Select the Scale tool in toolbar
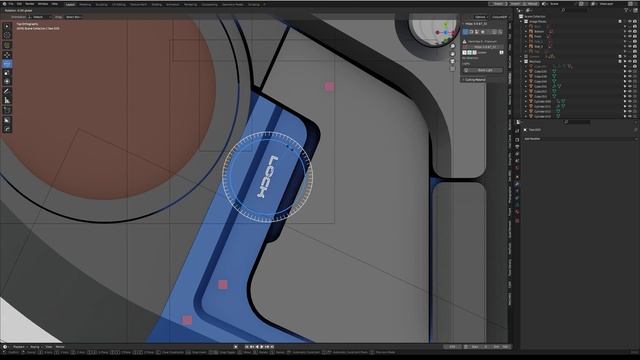This screenshot has width=640, height=360. click(7, 73)
